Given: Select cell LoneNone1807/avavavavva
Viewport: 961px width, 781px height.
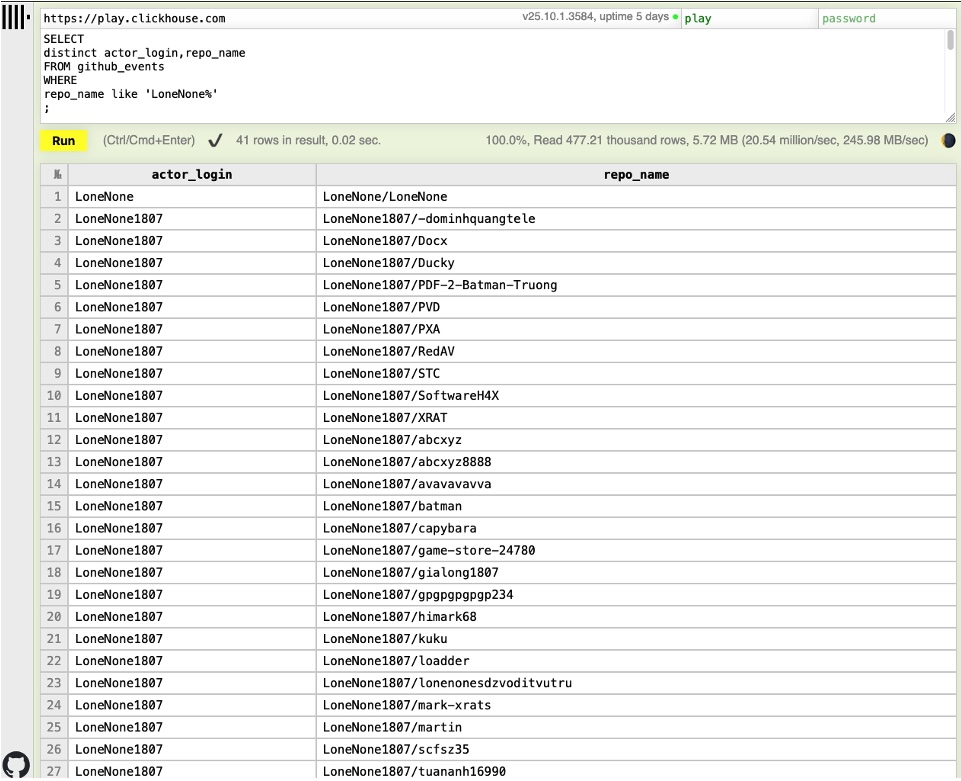Looking at the screenshot, I should point(636,484).
